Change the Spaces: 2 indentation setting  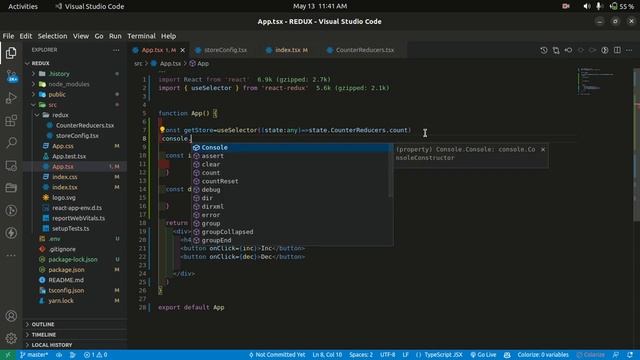(361, 355)
